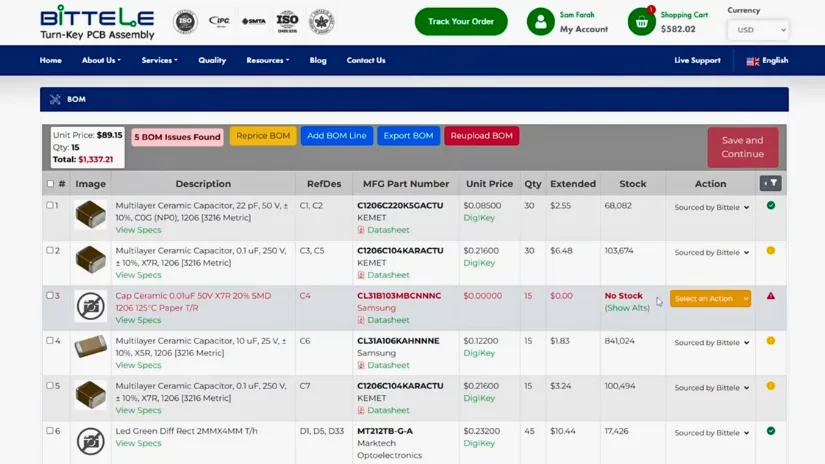Screen dimensions: 825x464
Task: Open Action dropdown for row 1
Action: pyautogui.click(x=711, y=207)
